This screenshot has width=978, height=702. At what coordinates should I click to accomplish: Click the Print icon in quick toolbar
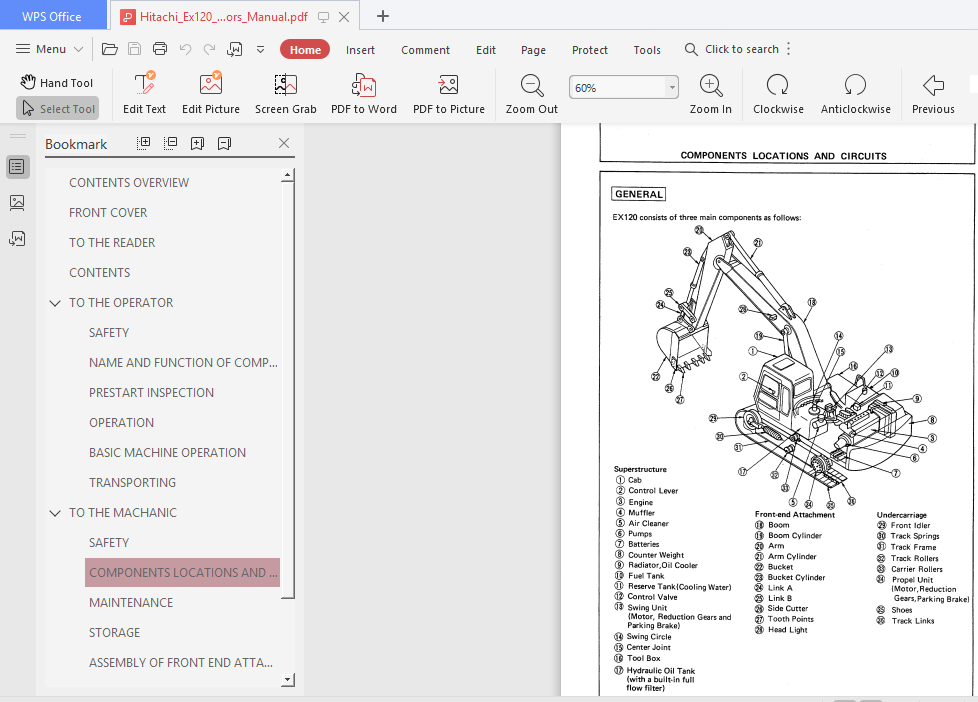(160, 49)
